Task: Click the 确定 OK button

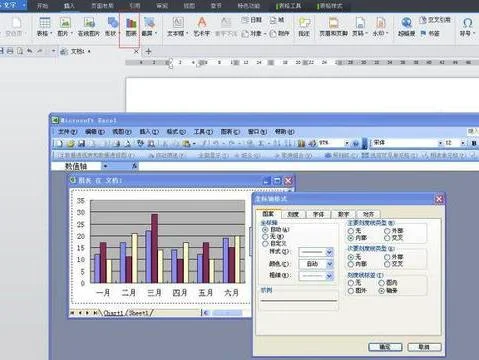Action: 385,347
